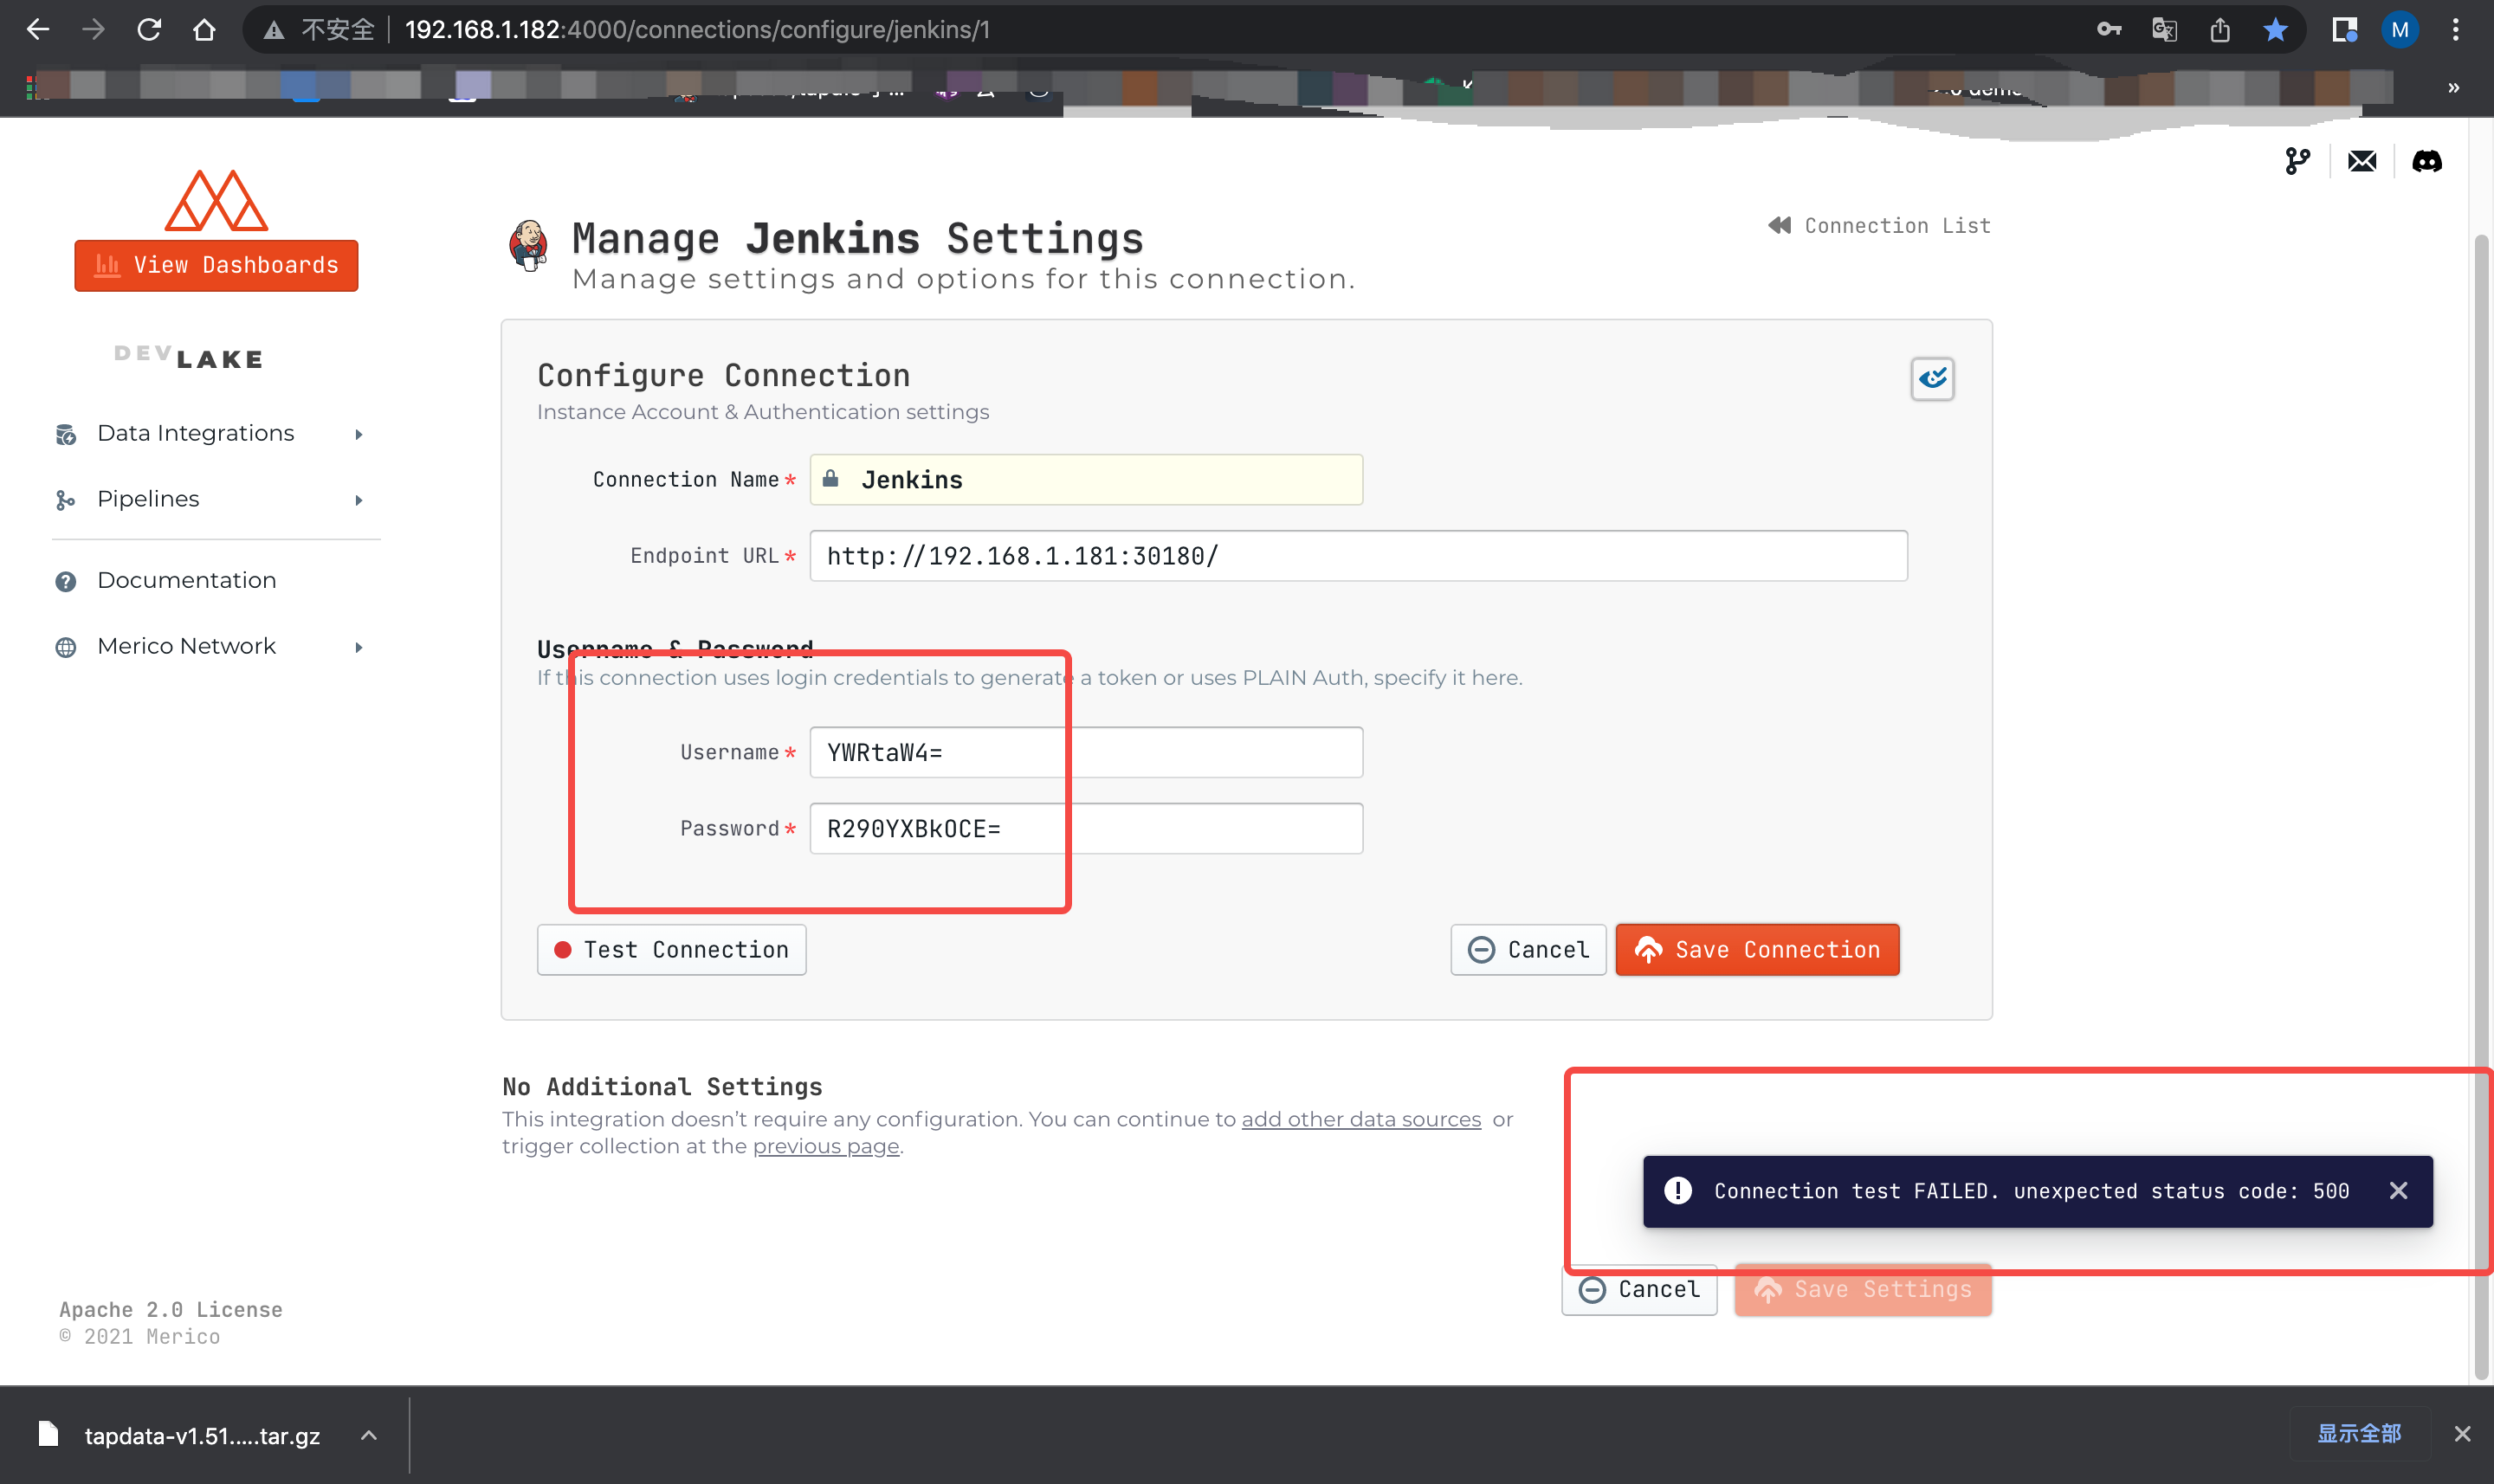The image size is (2494, 1484).
Task: Expand Pipelines submenu arrow
Action: (359, 500)
